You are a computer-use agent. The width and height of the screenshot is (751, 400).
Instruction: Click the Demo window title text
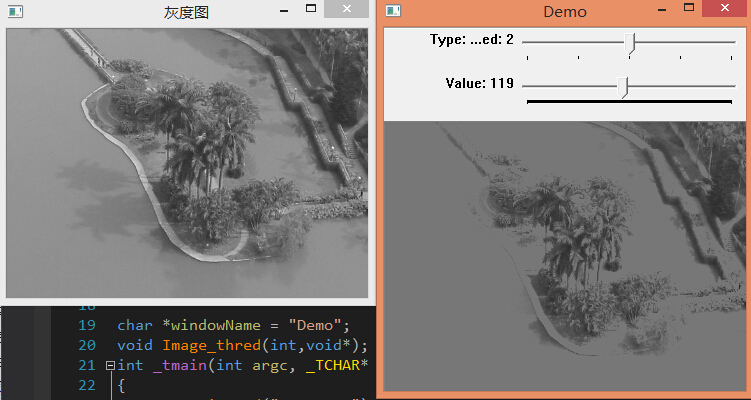coord(565,11)
